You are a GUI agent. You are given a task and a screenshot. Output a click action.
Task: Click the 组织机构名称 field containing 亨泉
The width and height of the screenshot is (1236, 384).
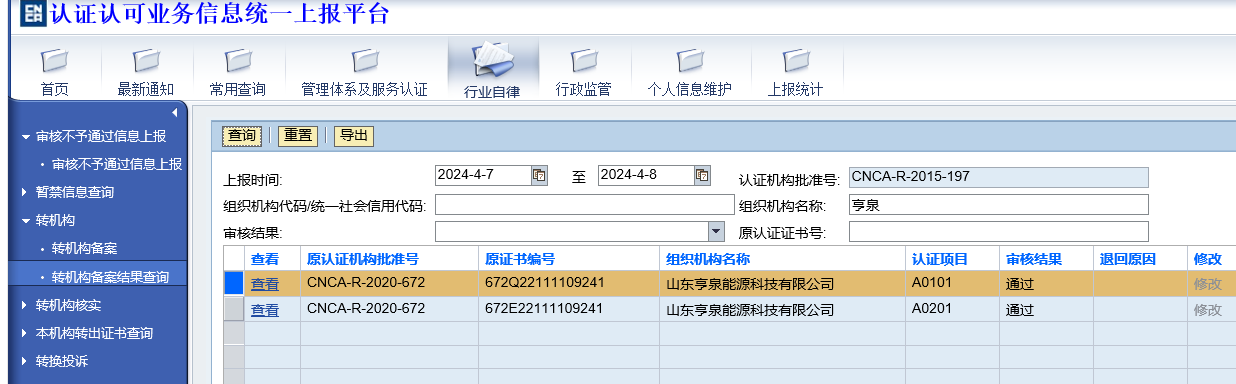[998, 205]
